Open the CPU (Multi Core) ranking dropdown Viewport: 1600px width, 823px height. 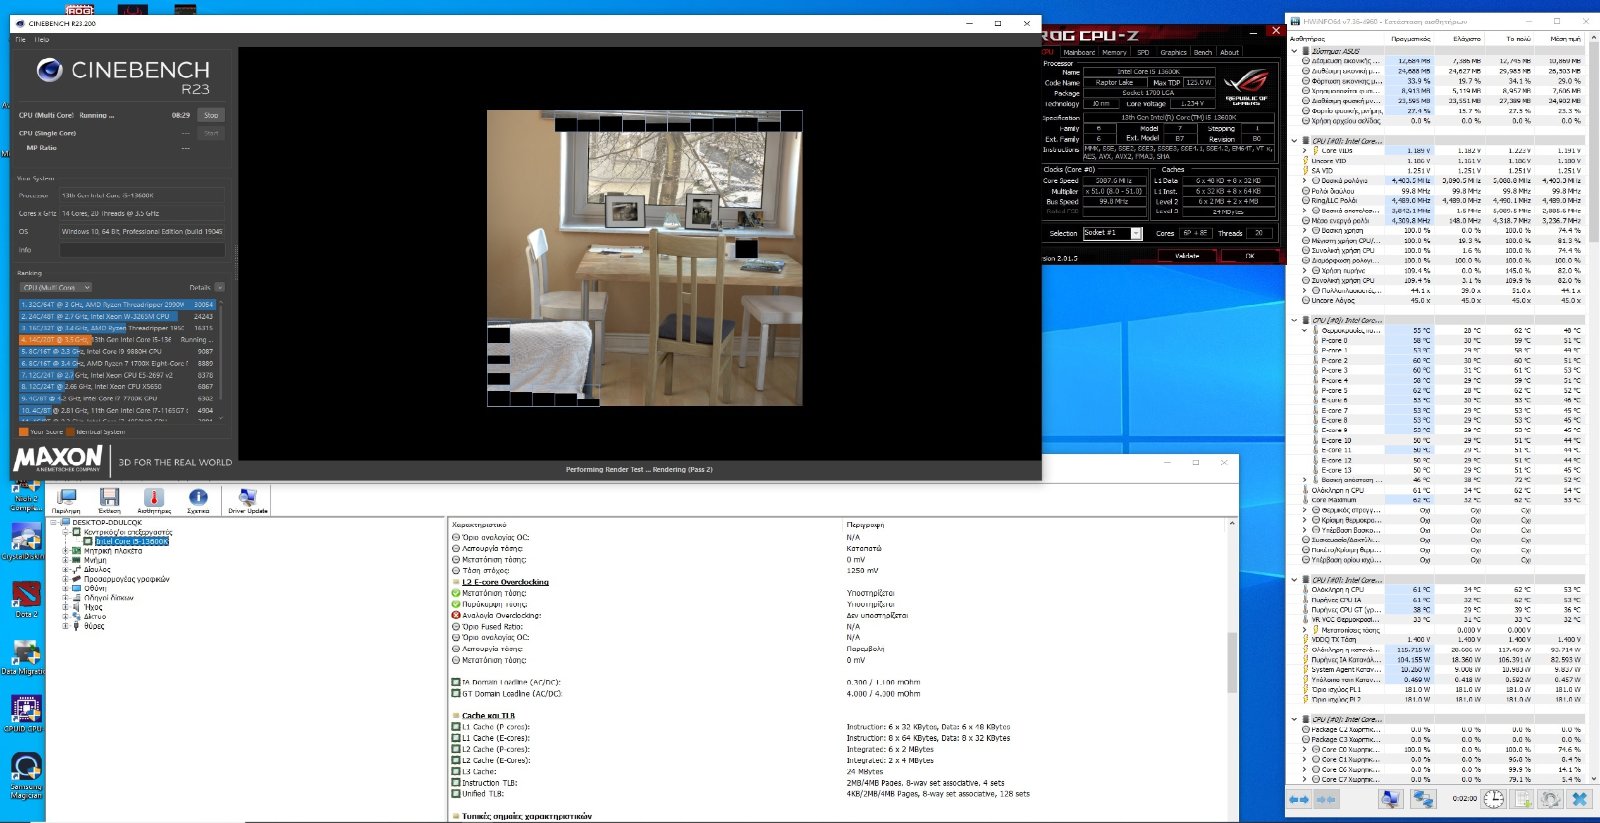click(56, 287)
